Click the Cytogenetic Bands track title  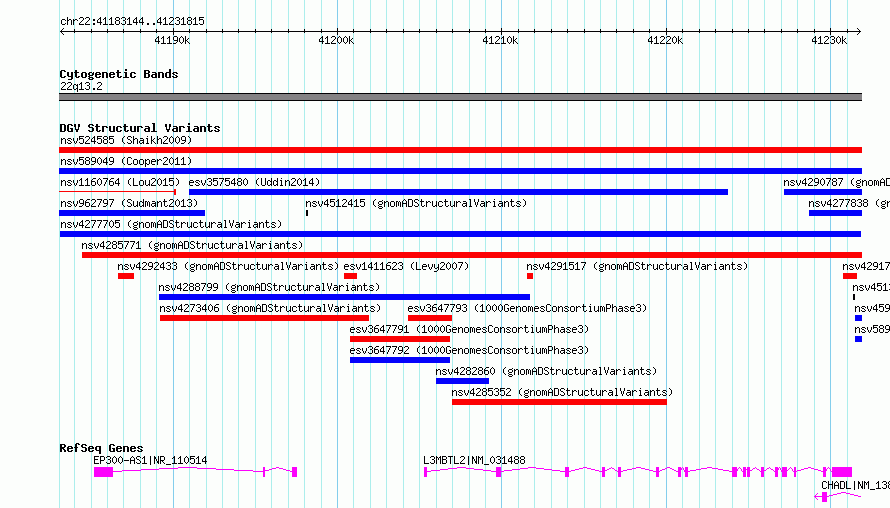click(119, 74)
